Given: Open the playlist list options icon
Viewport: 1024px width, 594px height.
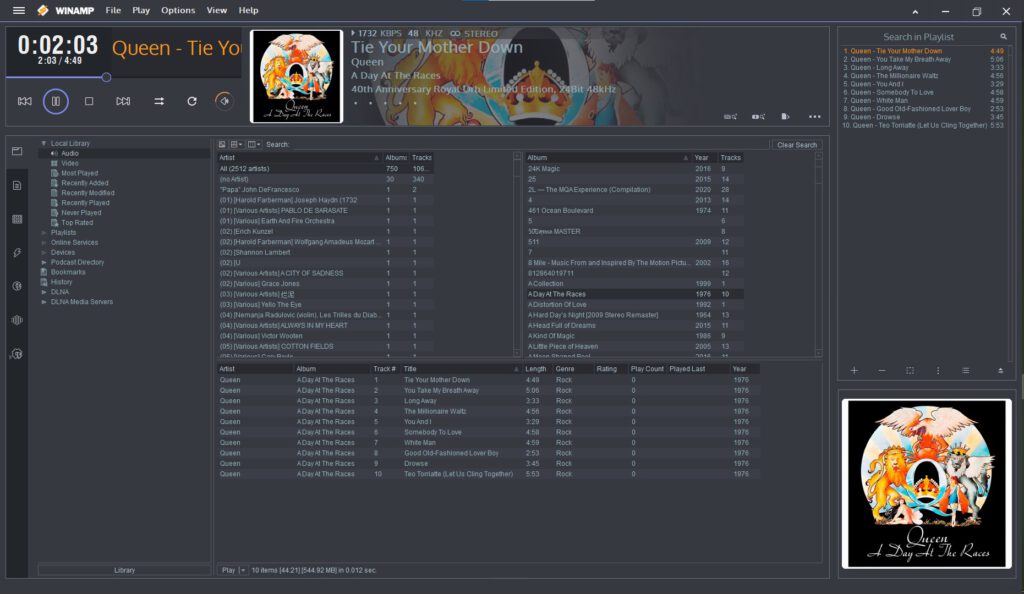Looking at the screenshot, I should tap(966, 370).
